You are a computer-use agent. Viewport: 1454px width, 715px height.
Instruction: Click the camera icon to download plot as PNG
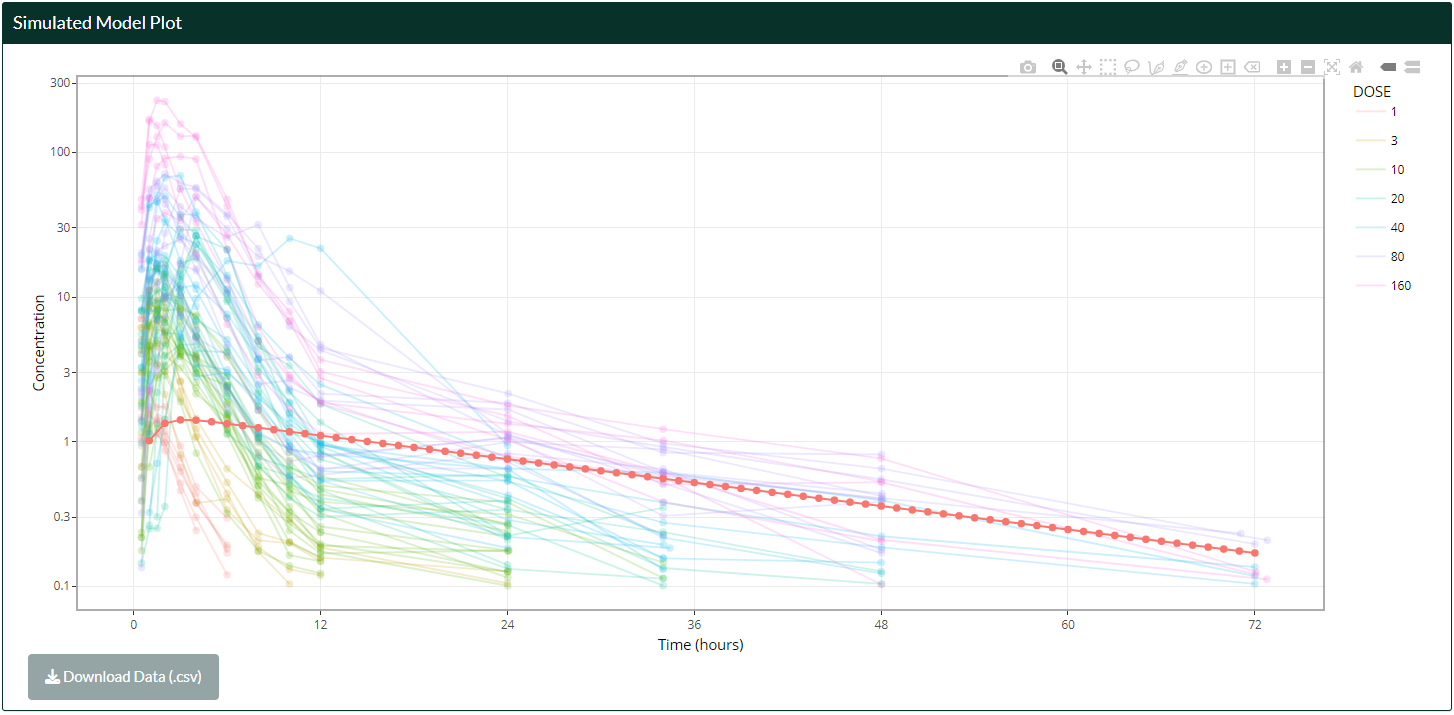1027,67
